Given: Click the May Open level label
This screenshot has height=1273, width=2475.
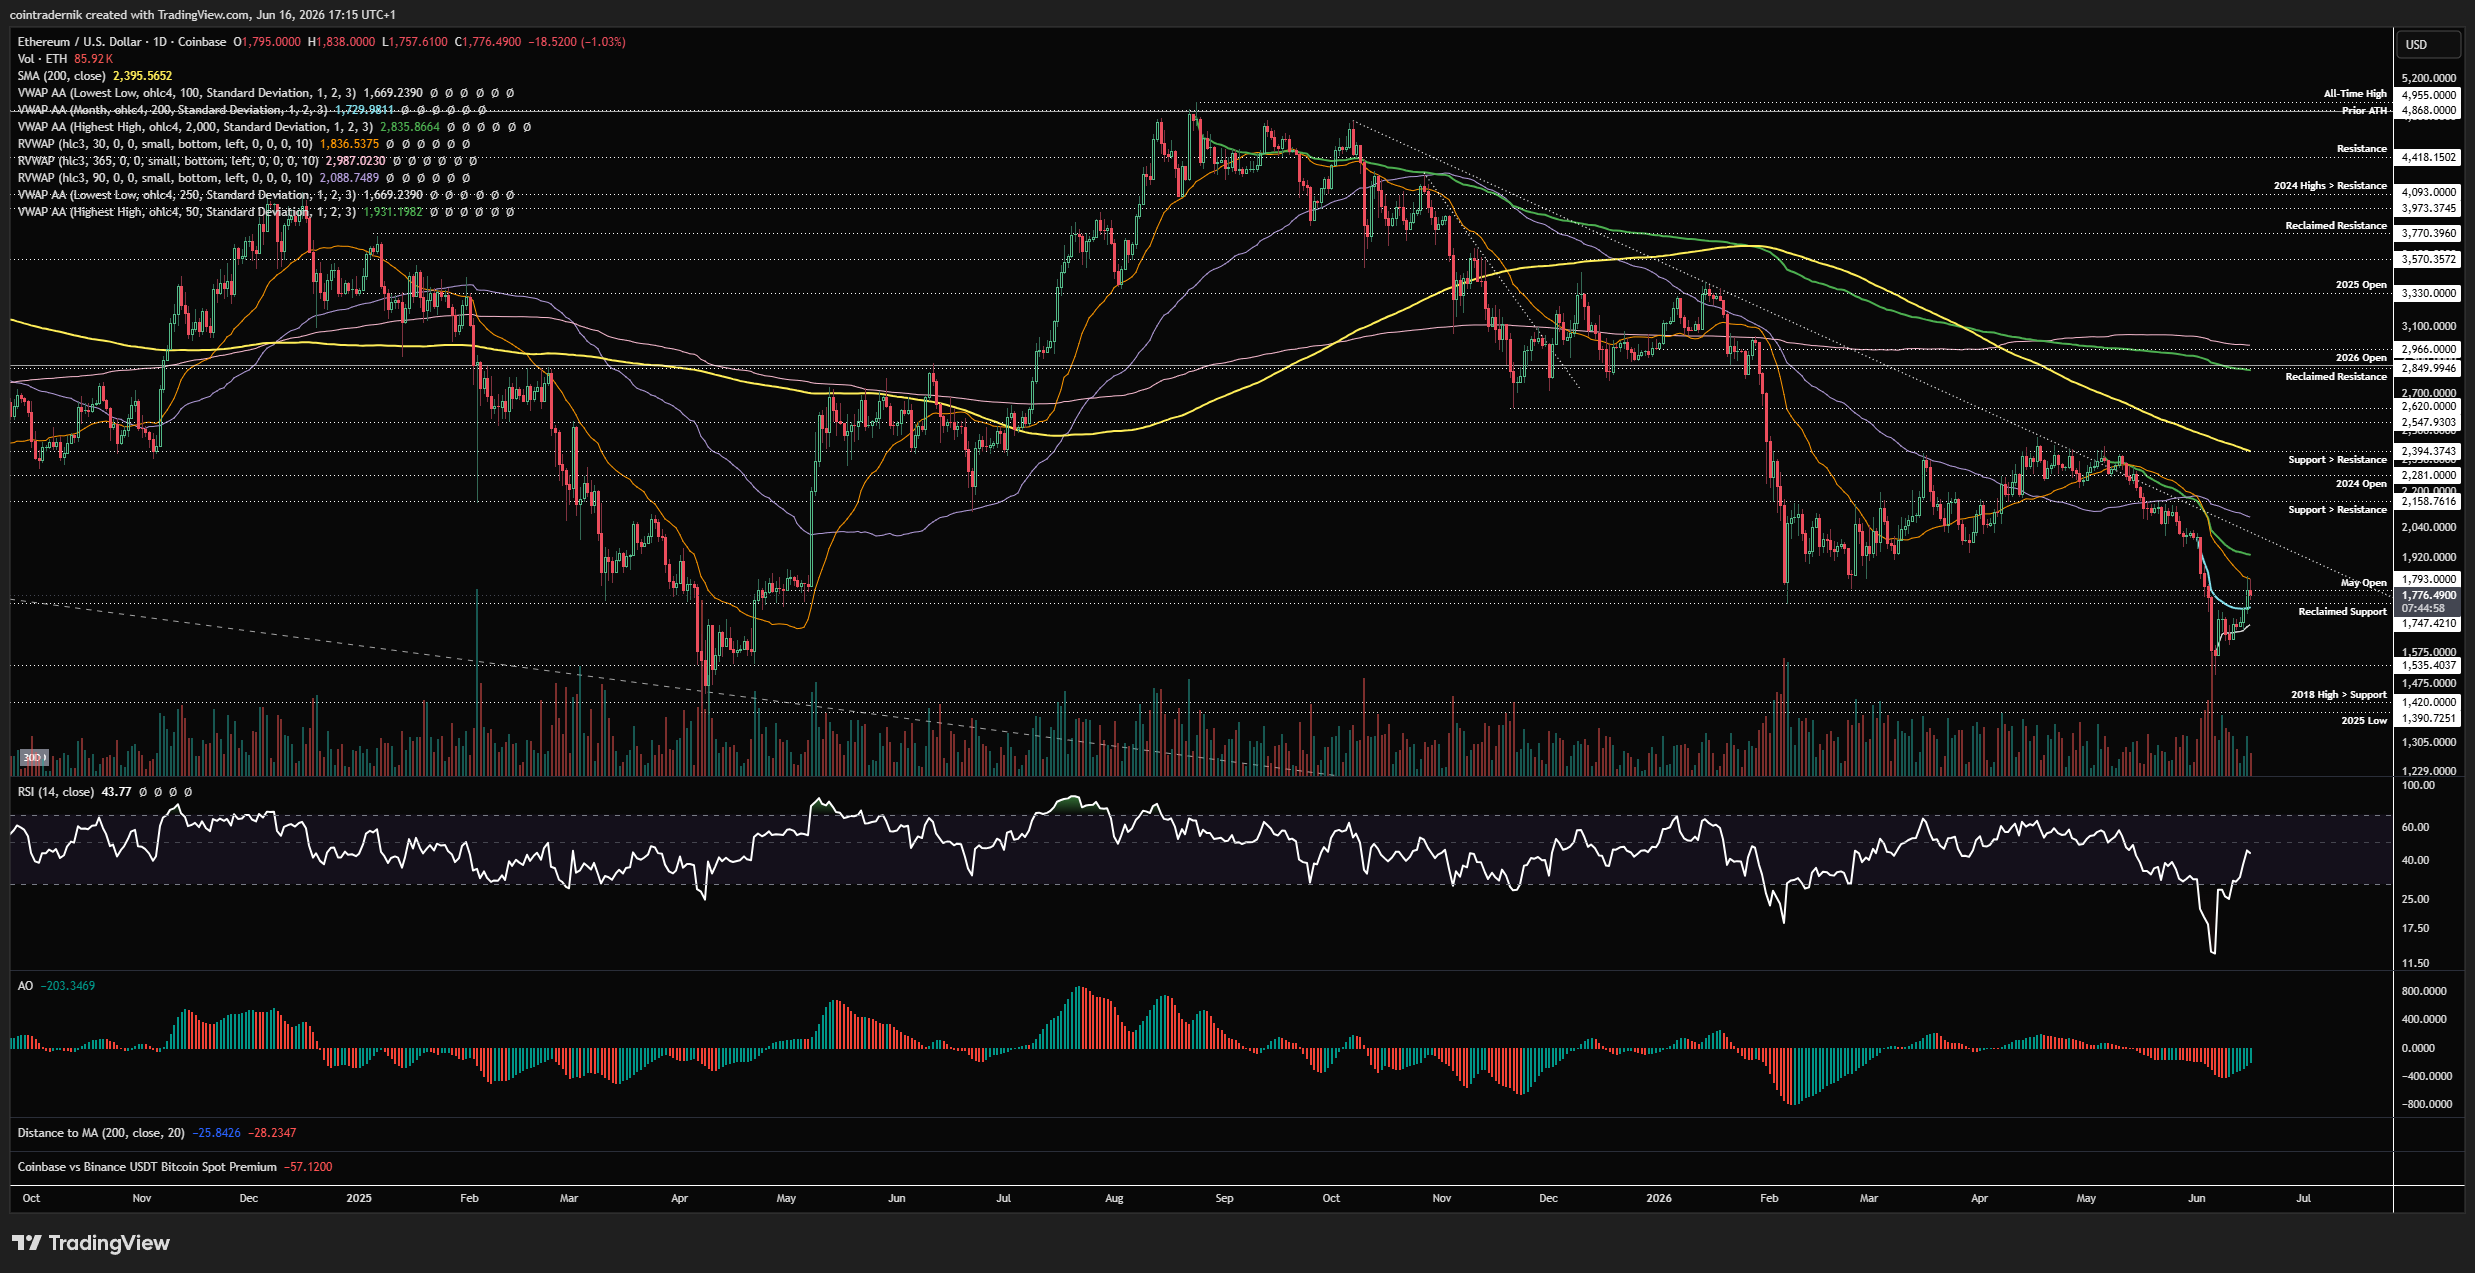Looking at the screenshot, I should coord(2364,583).
